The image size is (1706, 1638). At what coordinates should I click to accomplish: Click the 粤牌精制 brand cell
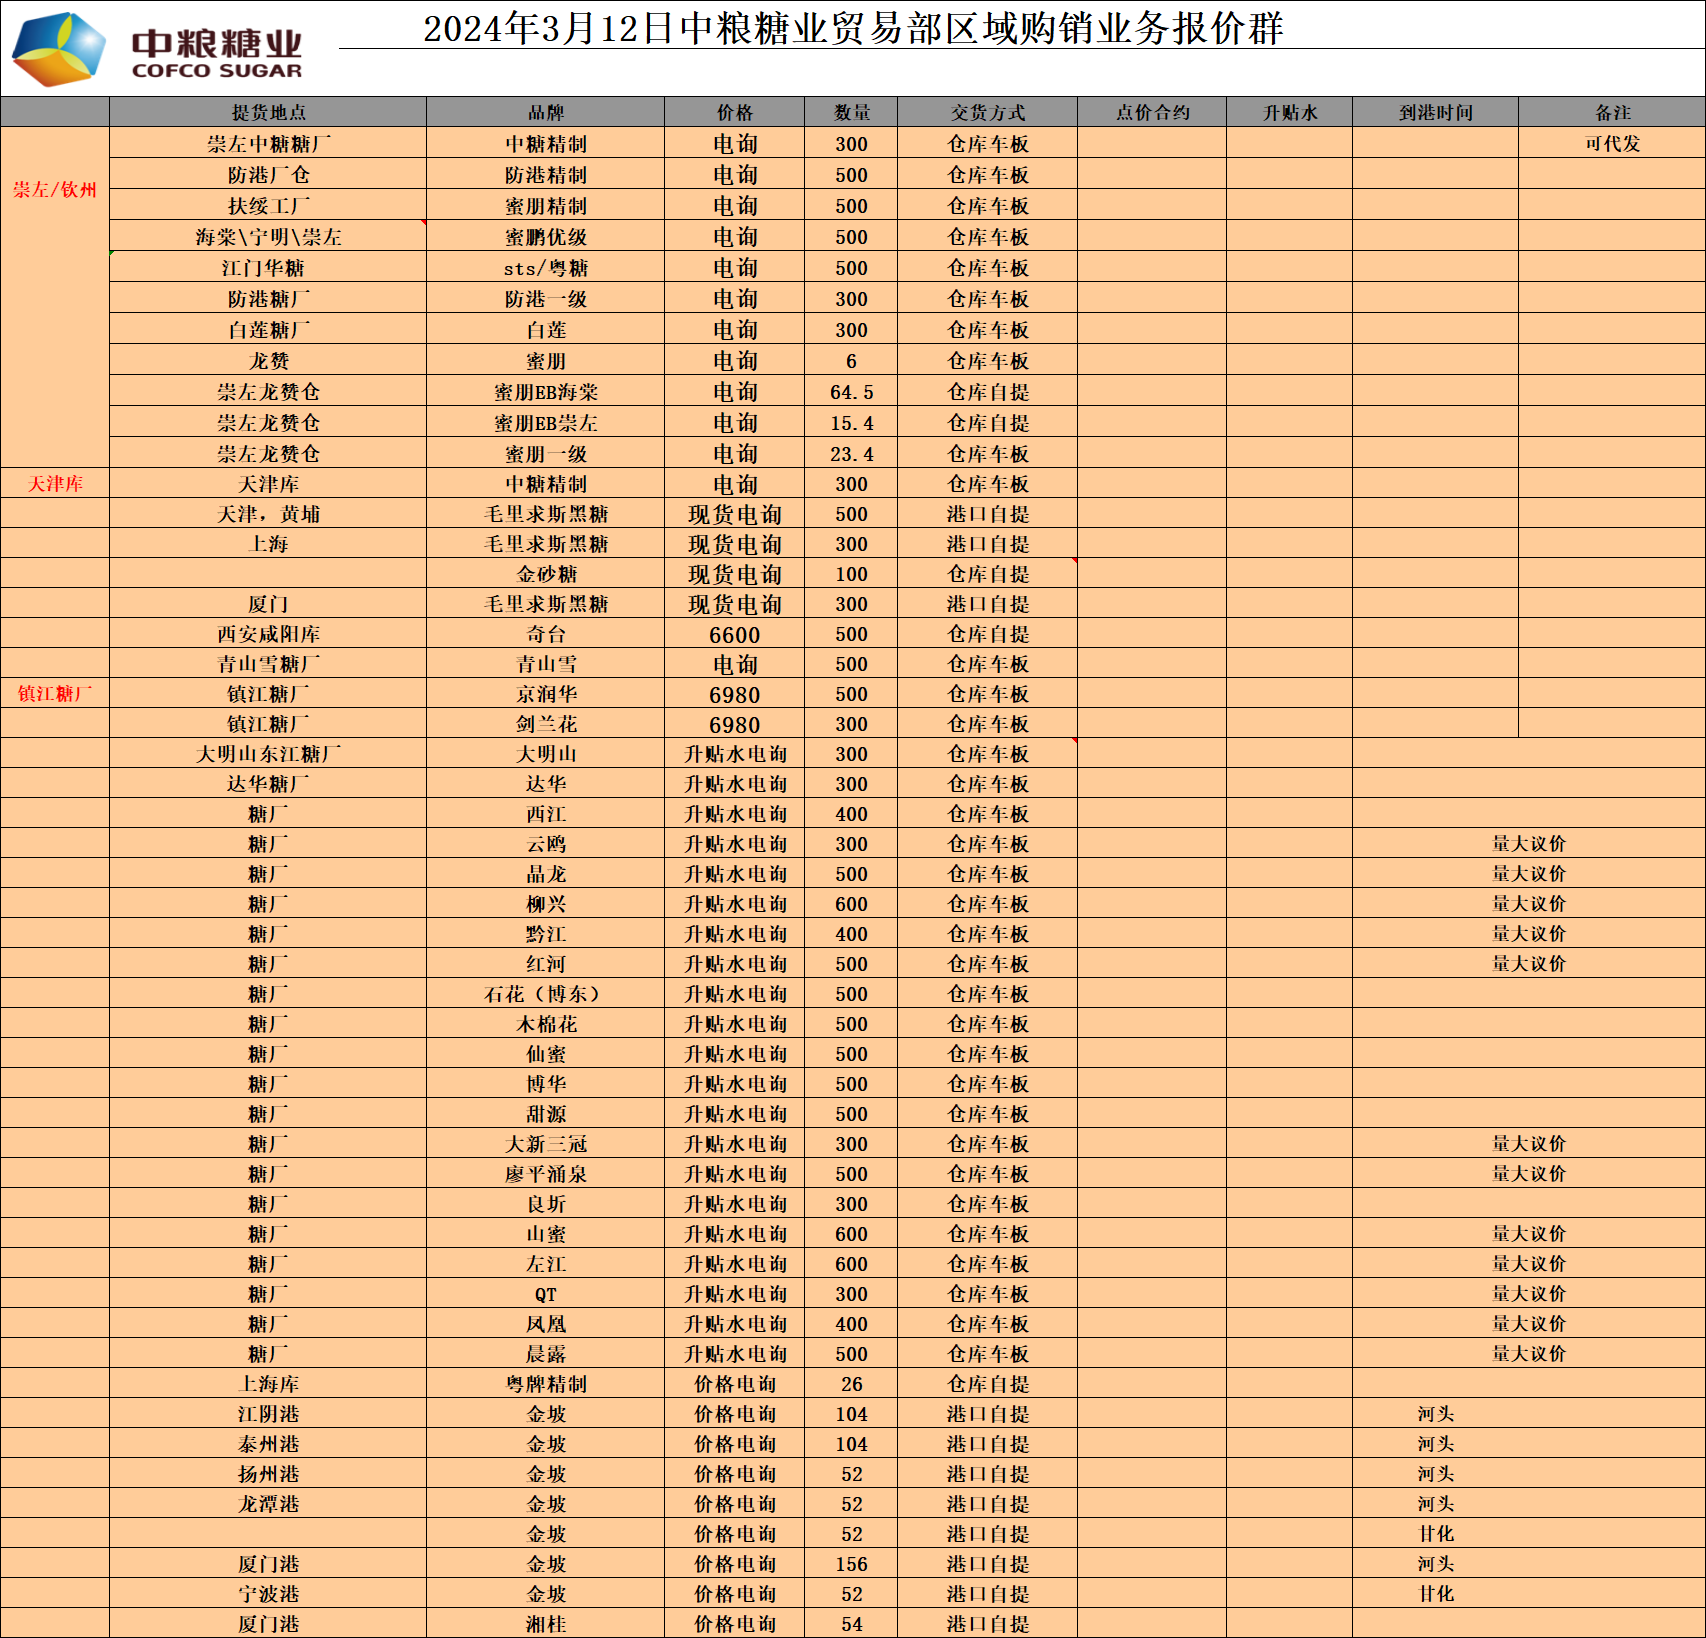545,1385
